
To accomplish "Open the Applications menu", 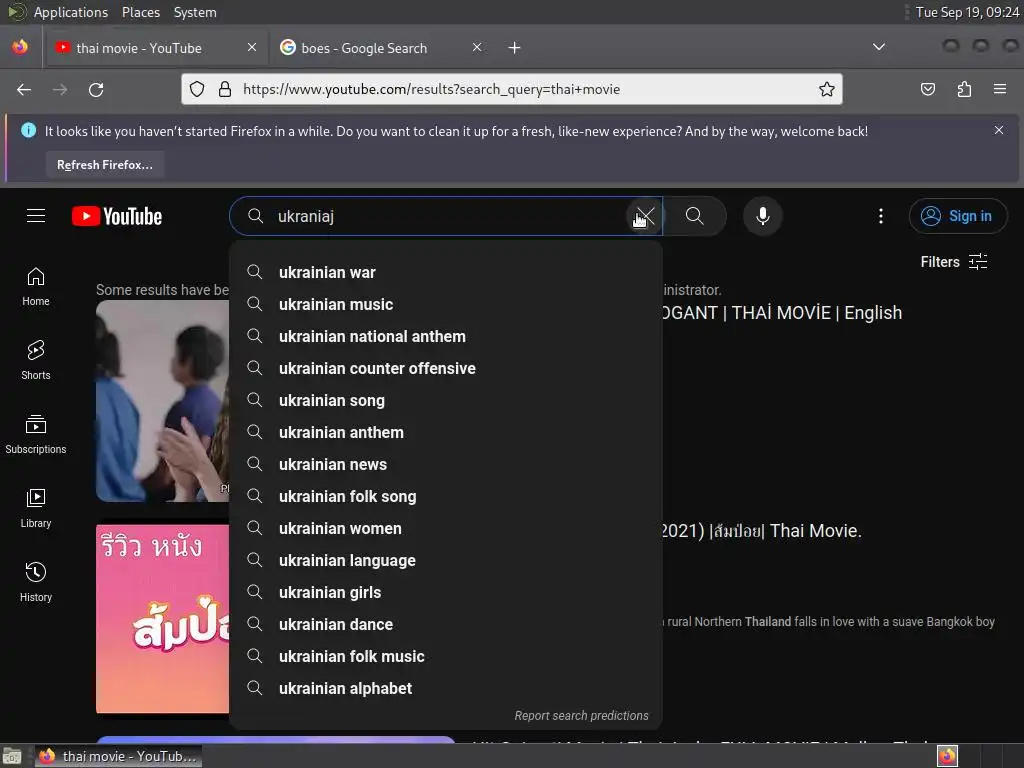I will (71, 12).
